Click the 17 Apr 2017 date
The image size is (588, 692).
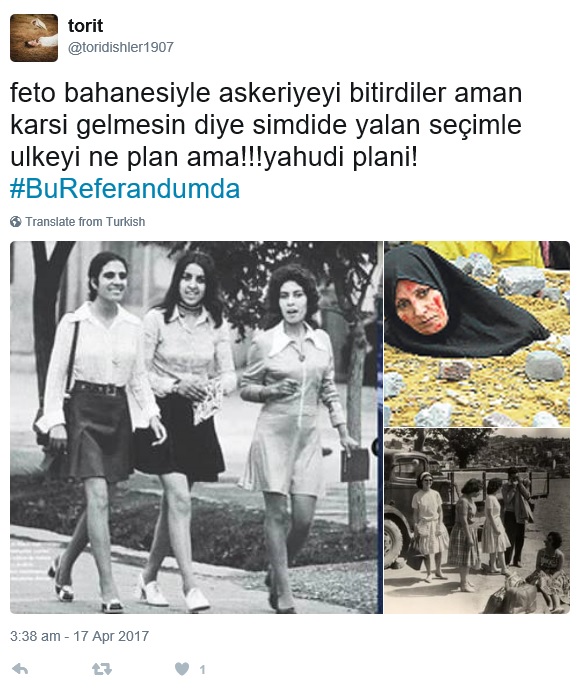pos(111,636)
